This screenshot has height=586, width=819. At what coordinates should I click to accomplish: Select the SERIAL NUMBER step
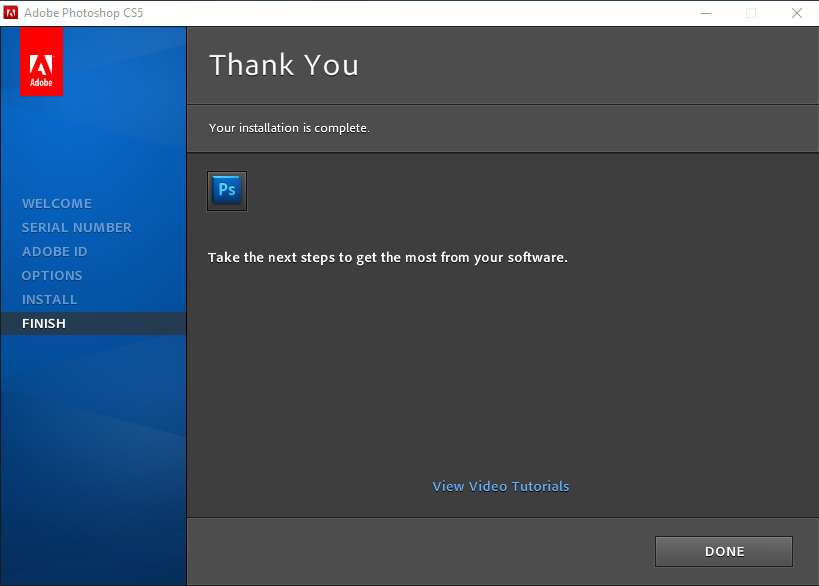[x=76, y=228]
